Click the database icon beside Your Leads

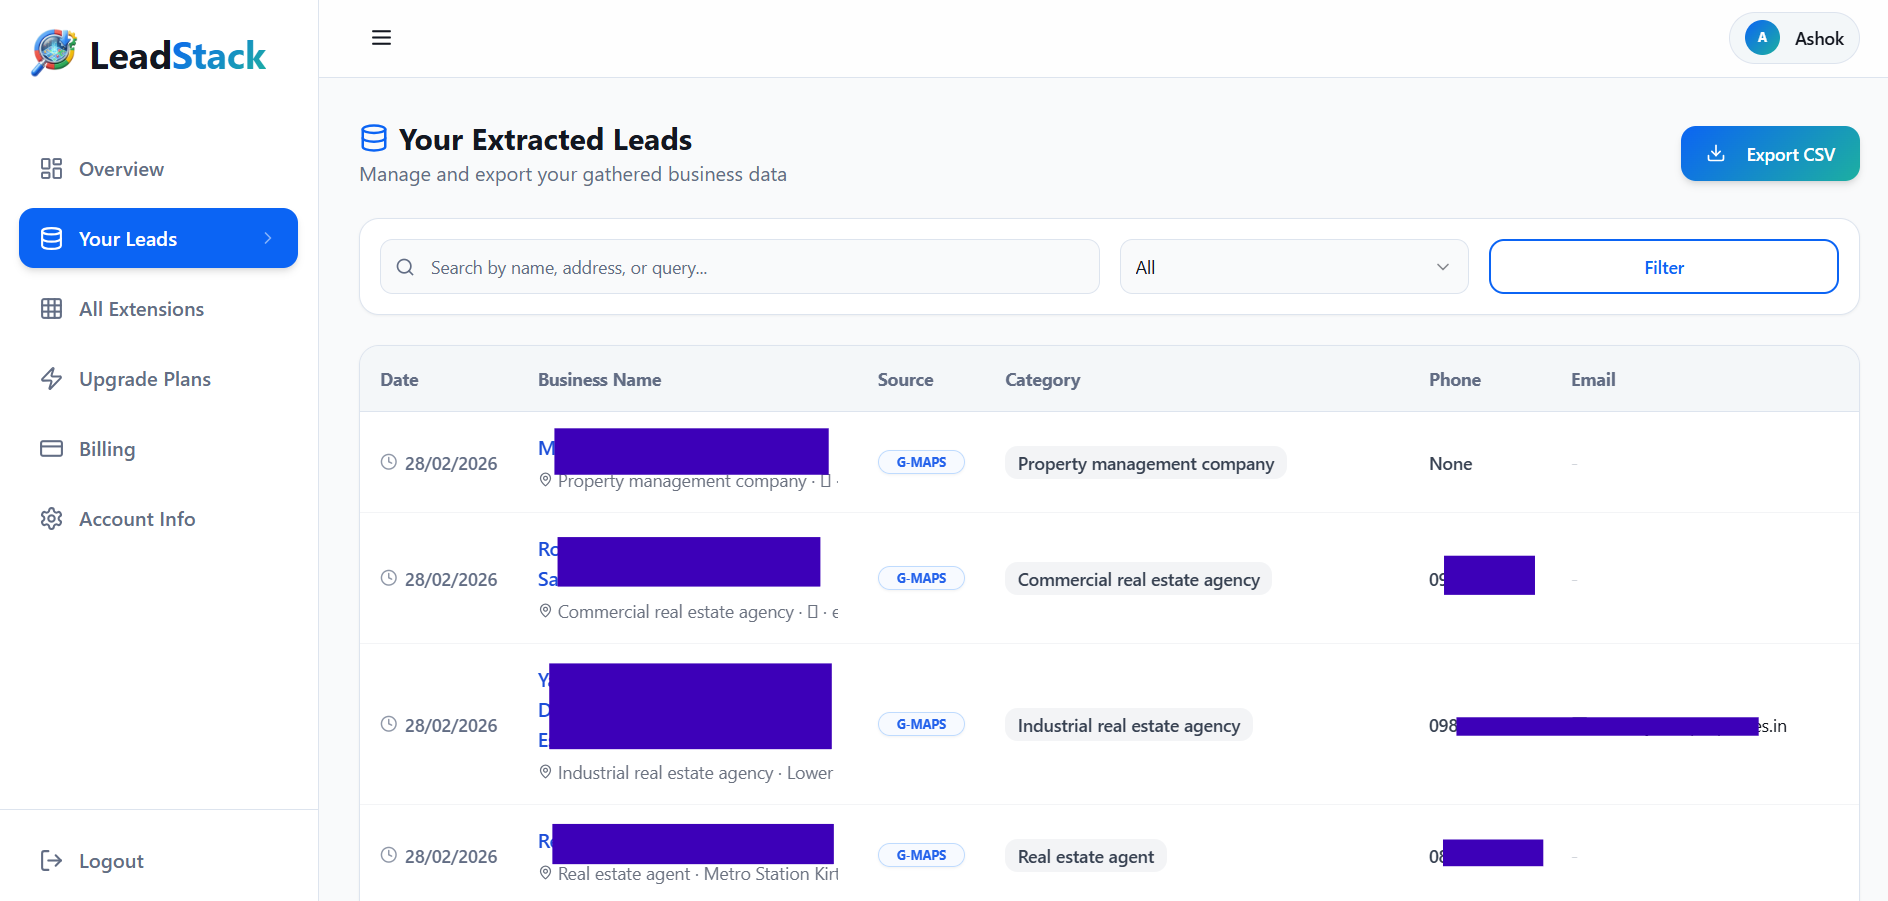click(51, 238)
